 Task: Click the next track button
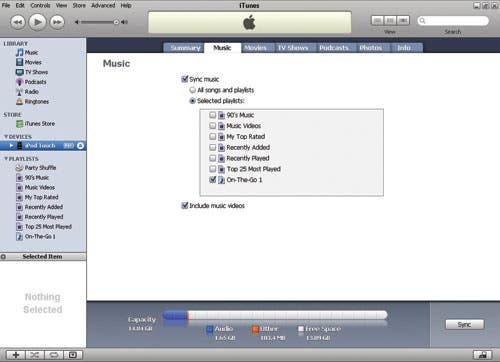click(x=57, y=22)
